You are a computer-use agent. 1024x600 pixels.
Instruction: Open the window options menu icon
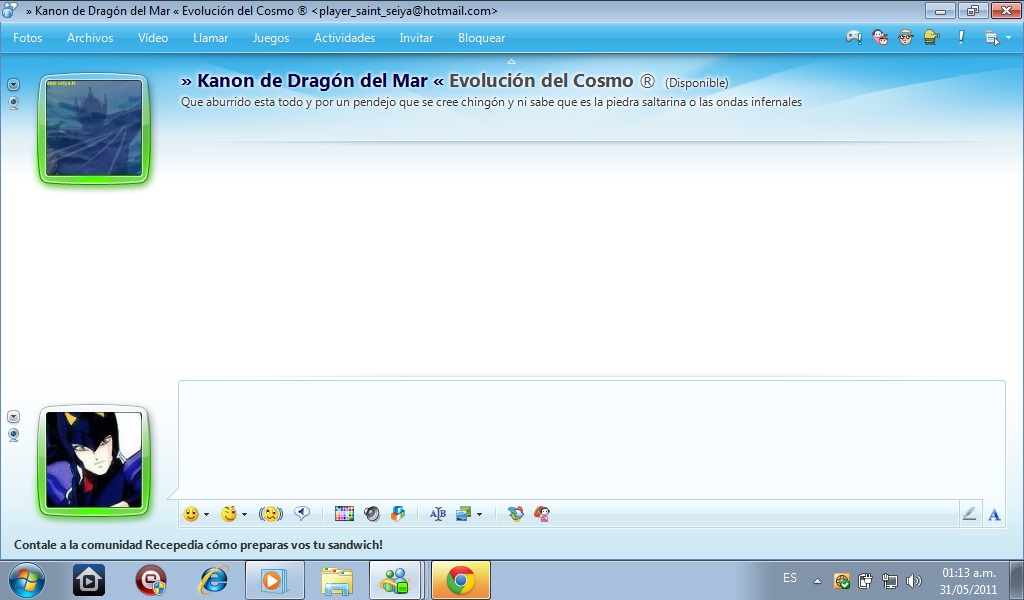[x=992, y=38]
